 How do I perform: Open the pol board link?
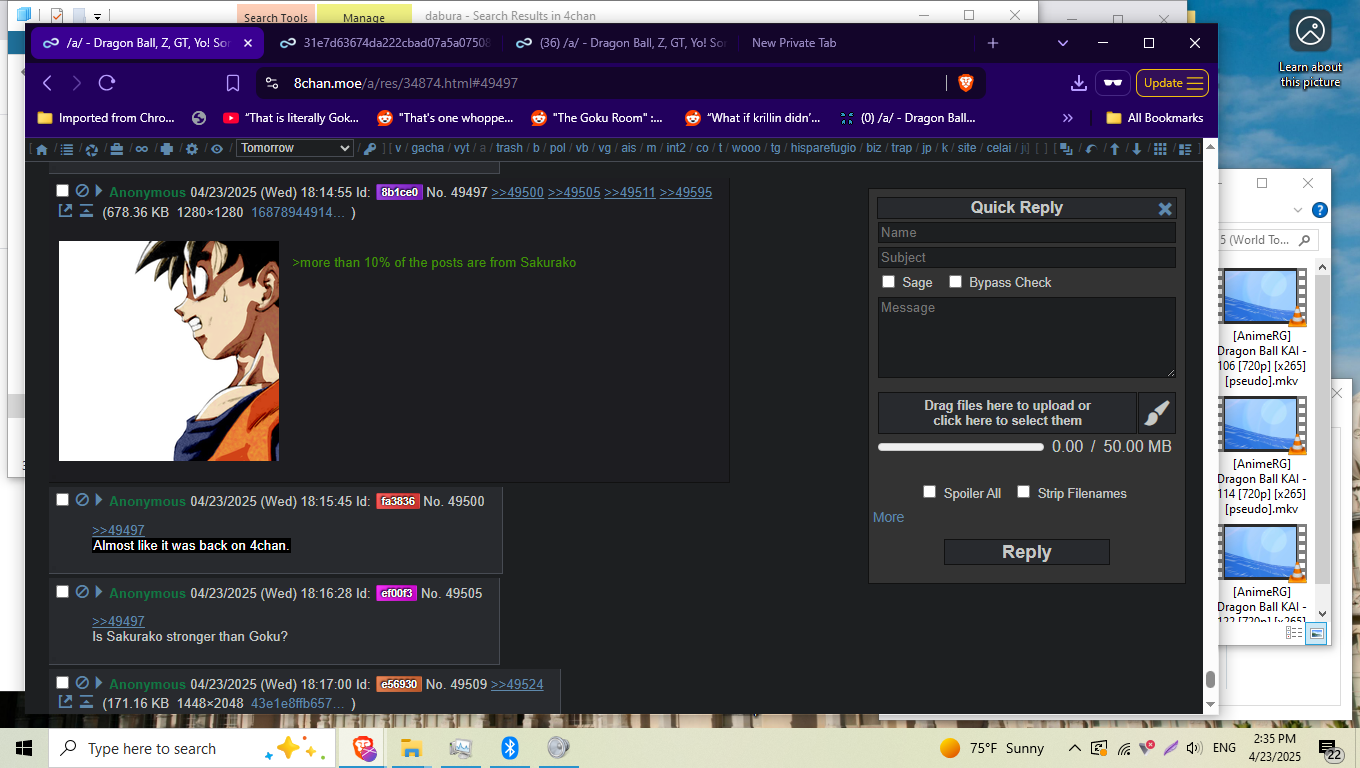coord(557,148)
